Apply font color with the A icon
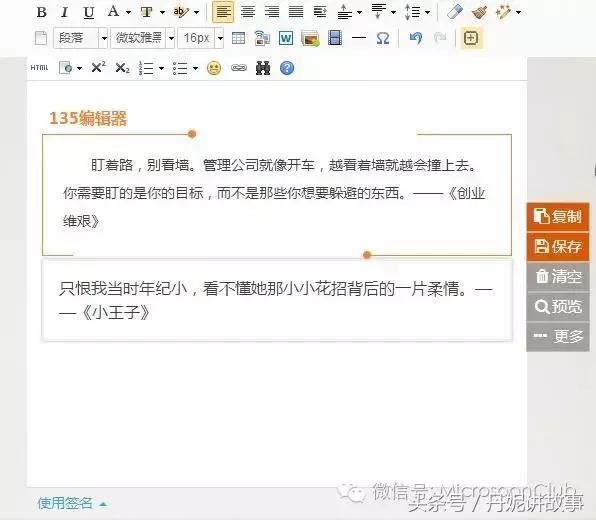Image resolution: width=596 pixels, height=520 pixels. point(113,12)
